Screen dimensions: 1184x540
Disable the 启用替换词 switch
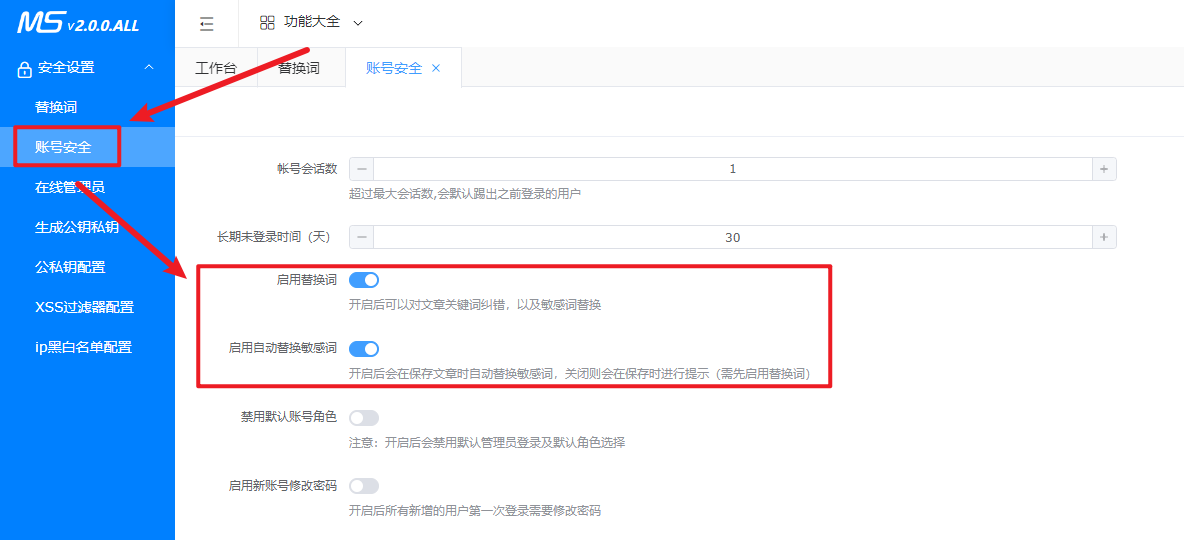[364, 280]
